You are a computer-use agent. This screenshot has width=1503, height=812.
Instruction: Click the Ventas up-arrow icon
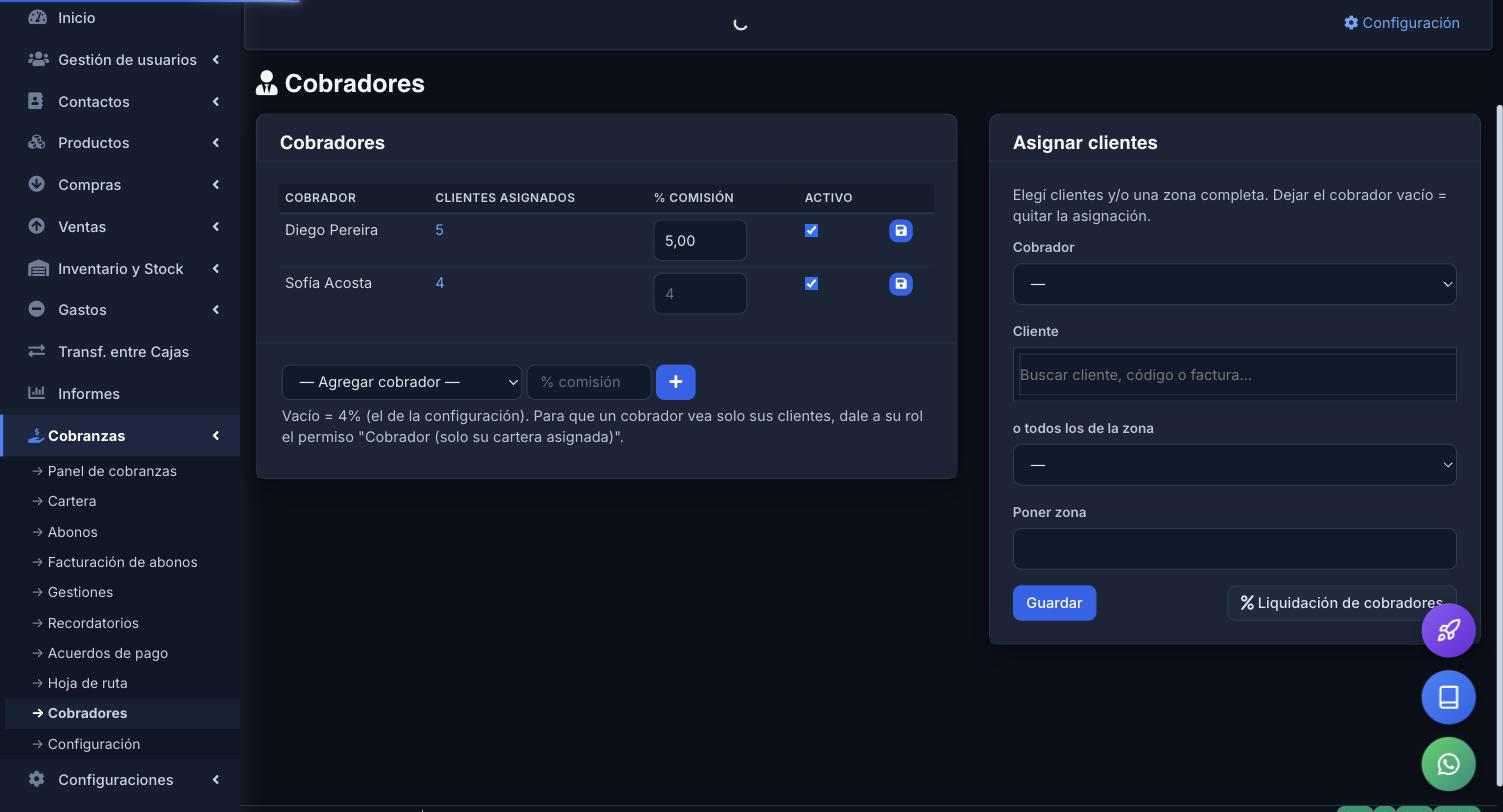click(x=36, y=226)
